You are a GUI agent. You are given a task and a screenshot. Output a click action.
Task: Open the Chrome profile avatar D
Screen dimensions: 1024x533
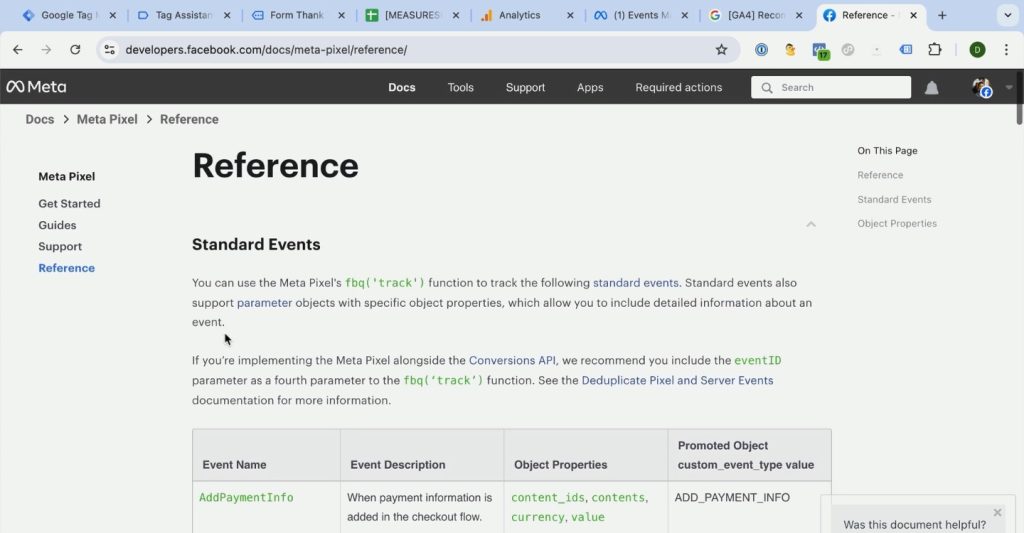tap(977, 50)
